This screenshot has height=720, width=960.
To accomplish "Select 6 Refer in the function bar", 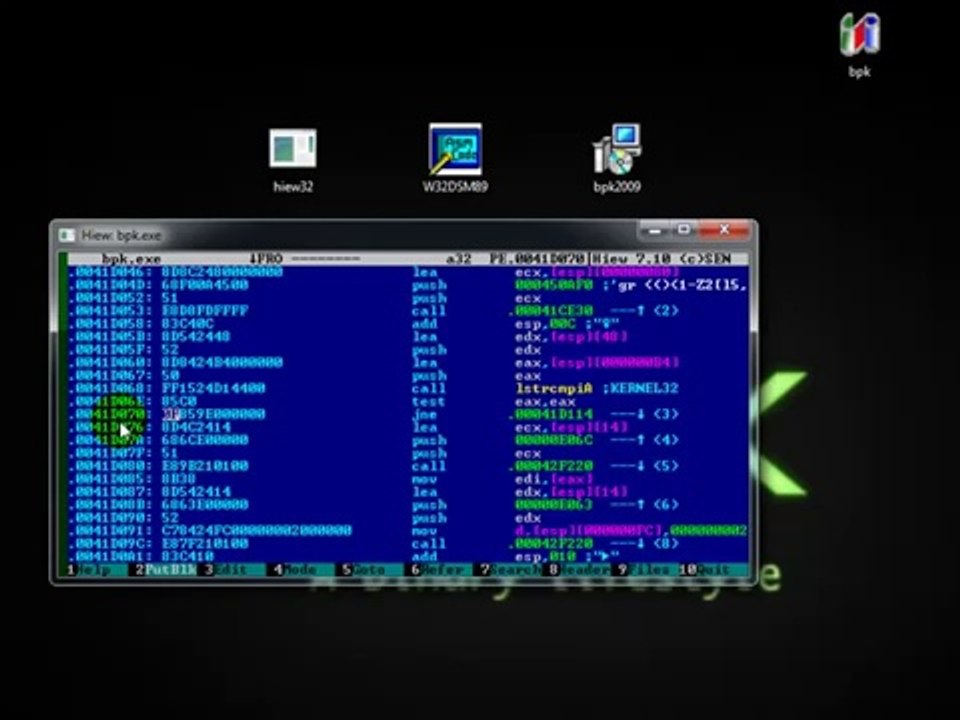I will [437, 570].
